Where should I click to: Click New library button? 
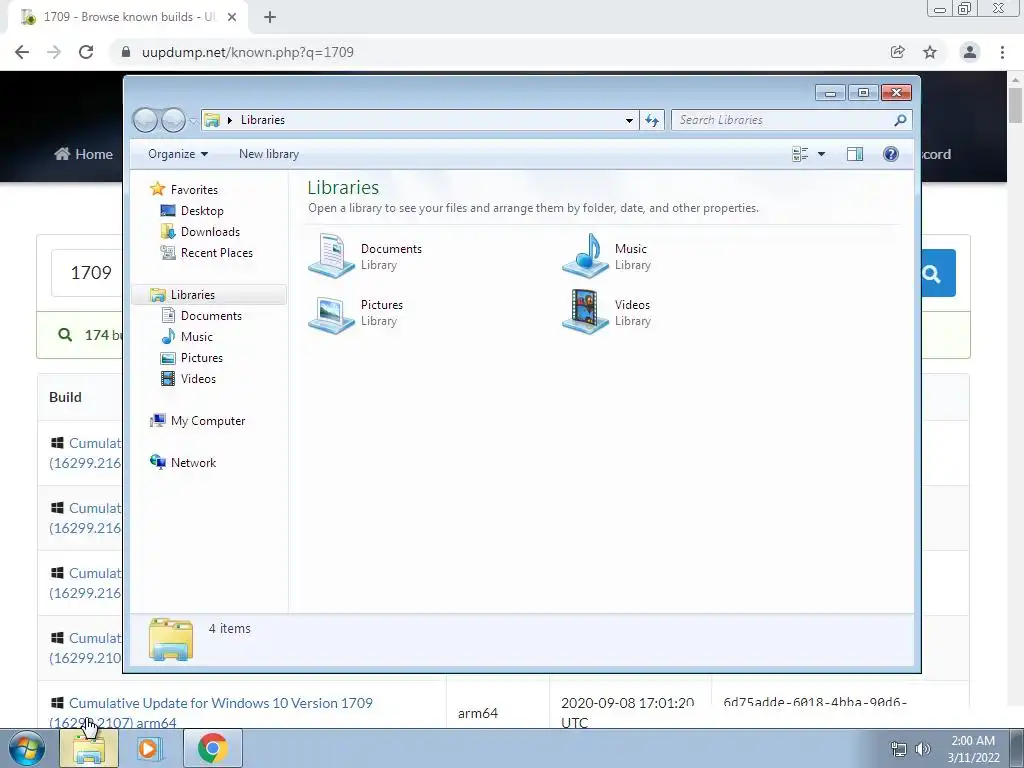pos(268,154)
